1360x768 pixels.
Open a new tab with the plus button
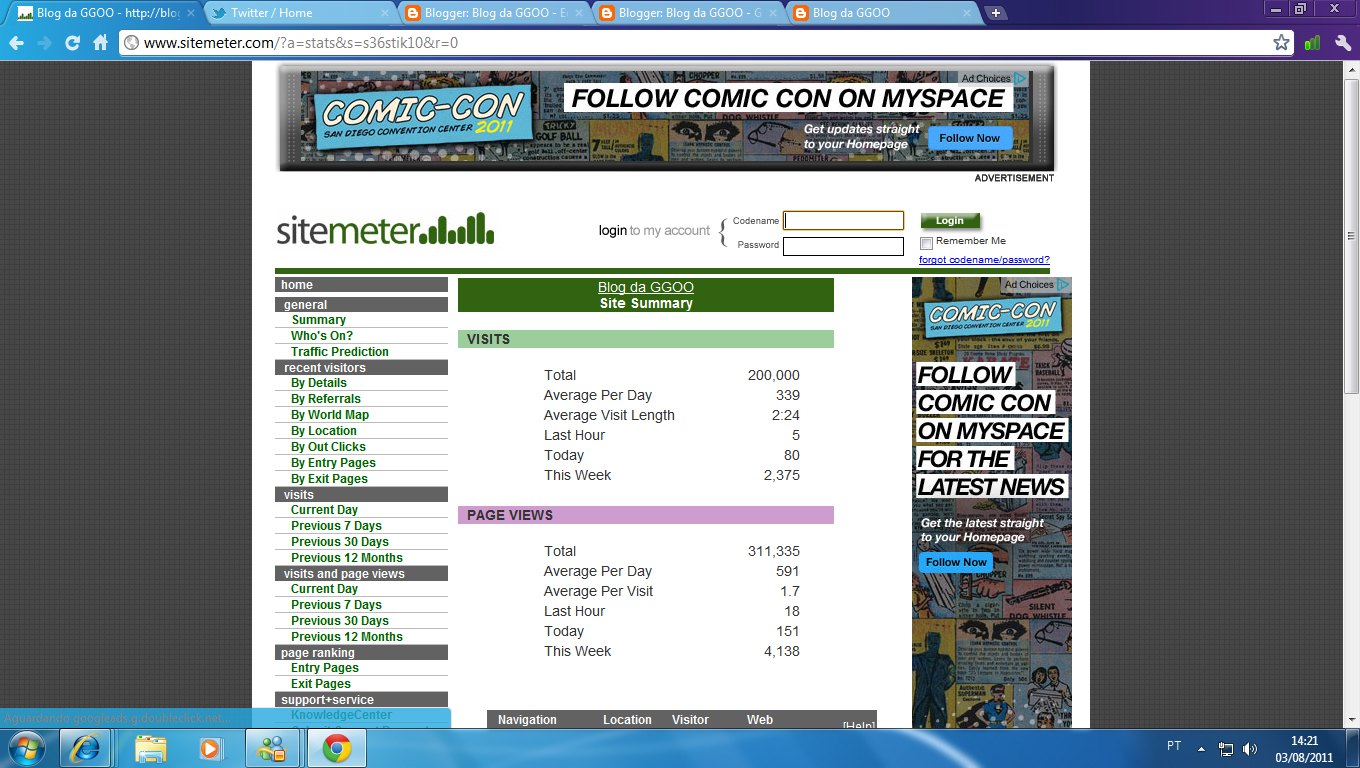pos(995,13)
